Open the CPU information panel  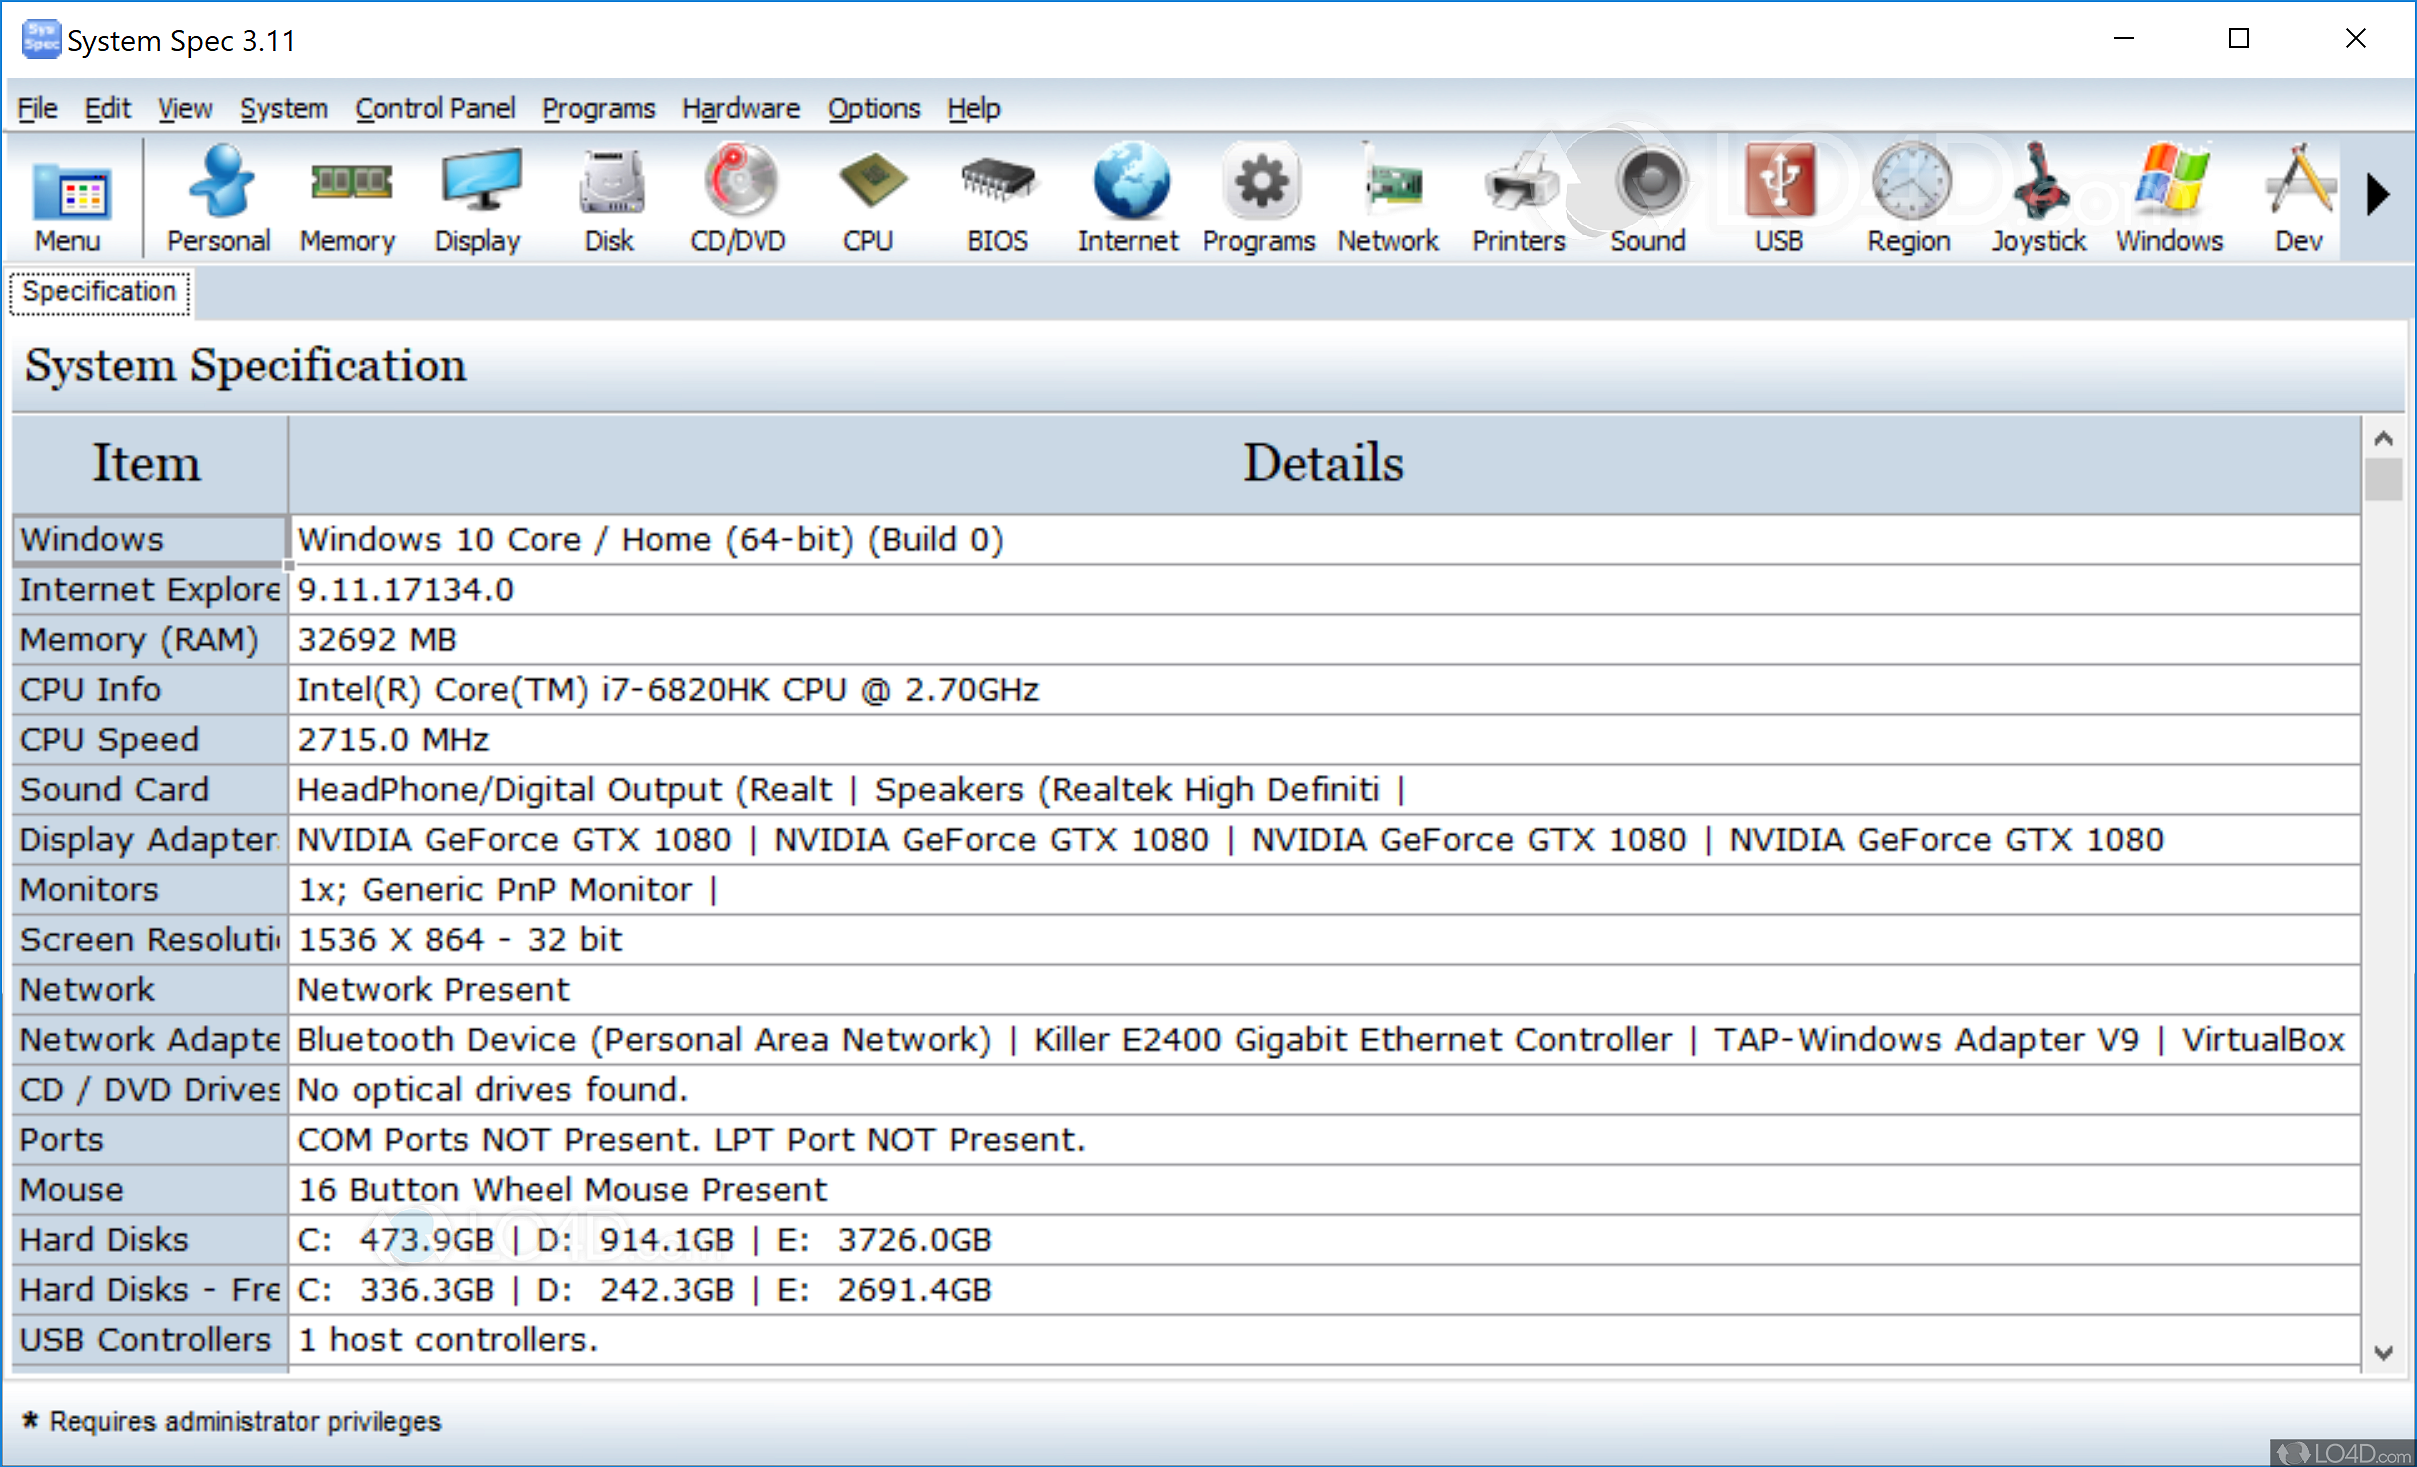pos(869,195)
